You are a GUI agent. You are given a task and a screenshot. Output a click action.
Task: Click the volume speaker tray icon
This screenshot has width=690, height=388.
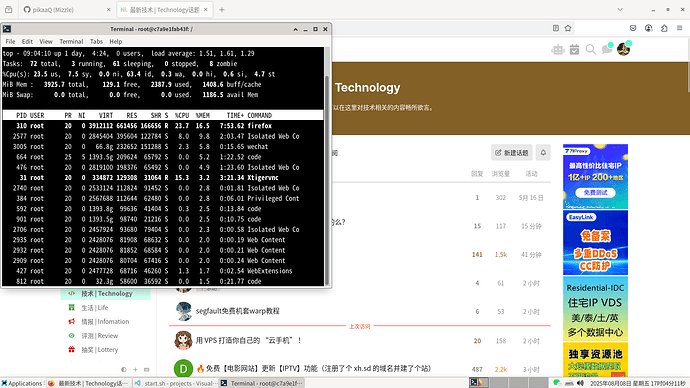[x=580, y=383]
